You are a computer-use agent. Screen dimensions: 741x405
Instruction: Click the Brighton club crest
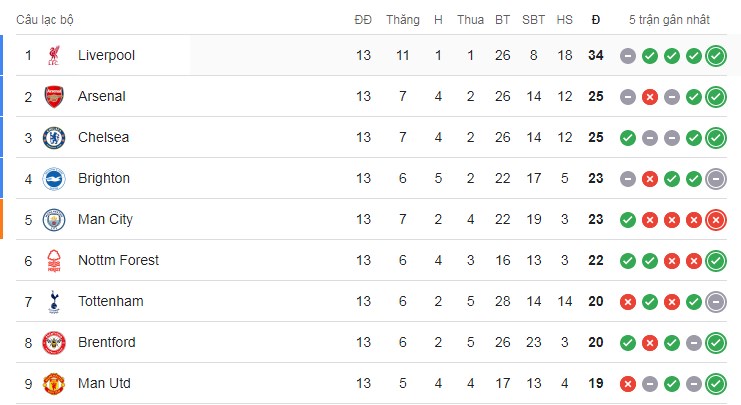click(x=53, y=179)
